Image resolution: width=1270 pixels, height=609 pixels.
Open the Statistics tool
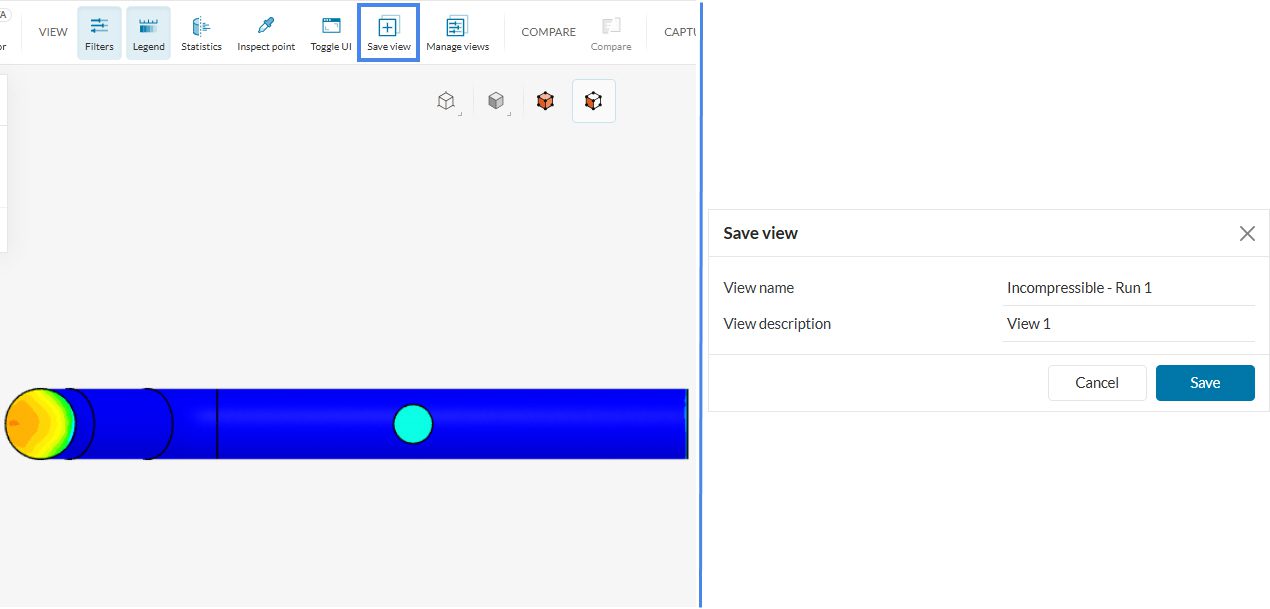pyautogui.click(x=201, y=32)
